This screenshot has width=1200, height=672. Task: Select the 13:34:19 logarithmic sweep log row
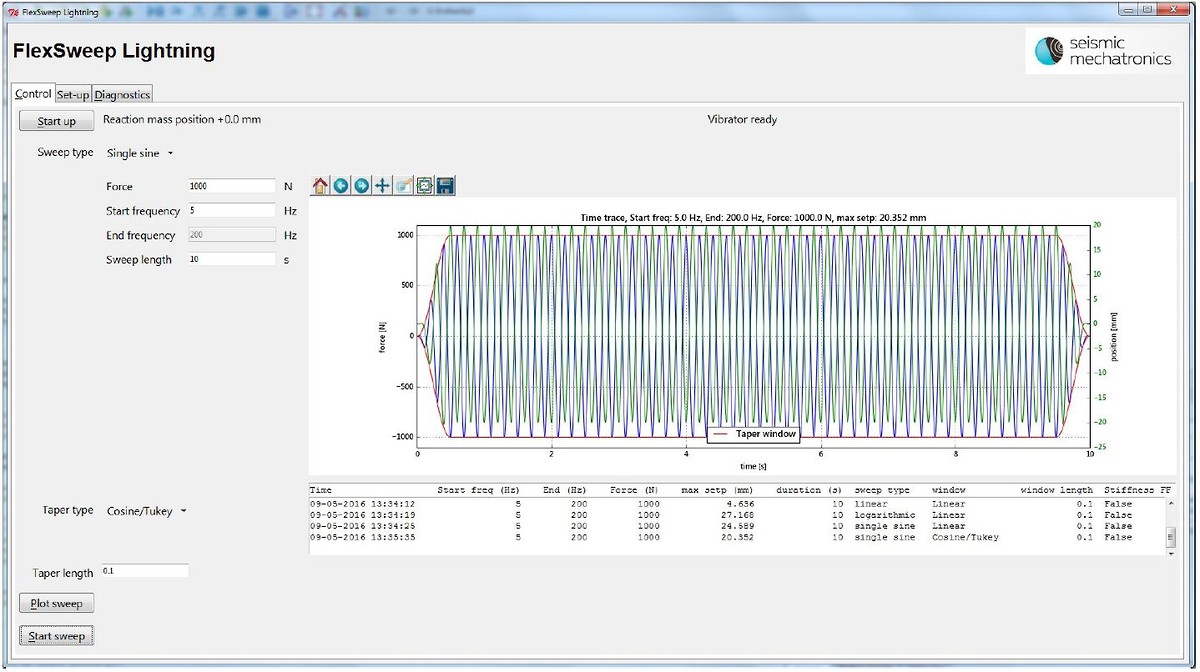tap(737, 515)
